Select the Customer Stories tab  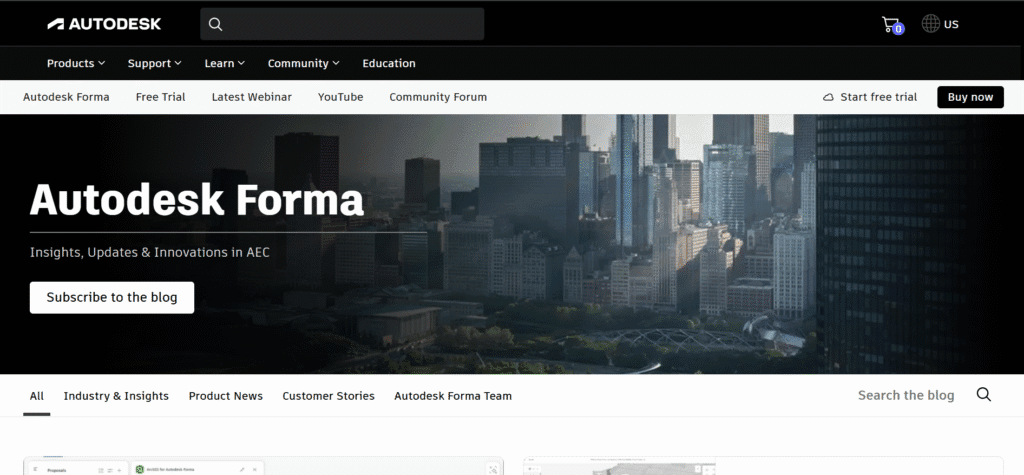(x=328, y=396)
